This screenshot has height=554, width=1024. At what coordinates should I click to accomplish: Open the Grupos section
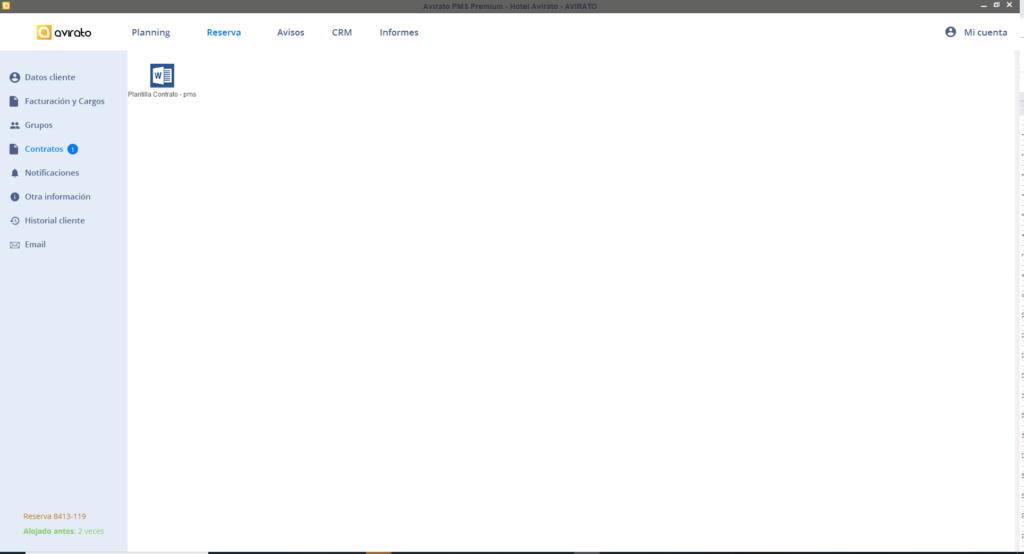[x=39, y=125]
